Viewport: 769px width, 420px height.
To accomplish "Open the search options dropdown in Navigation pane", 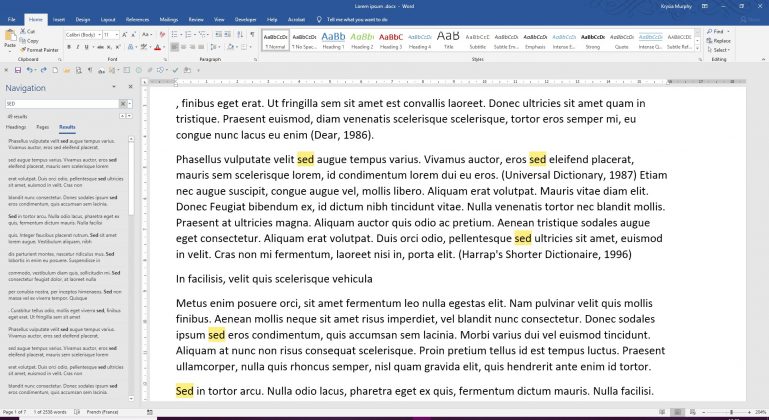I will tap(129, 104).
